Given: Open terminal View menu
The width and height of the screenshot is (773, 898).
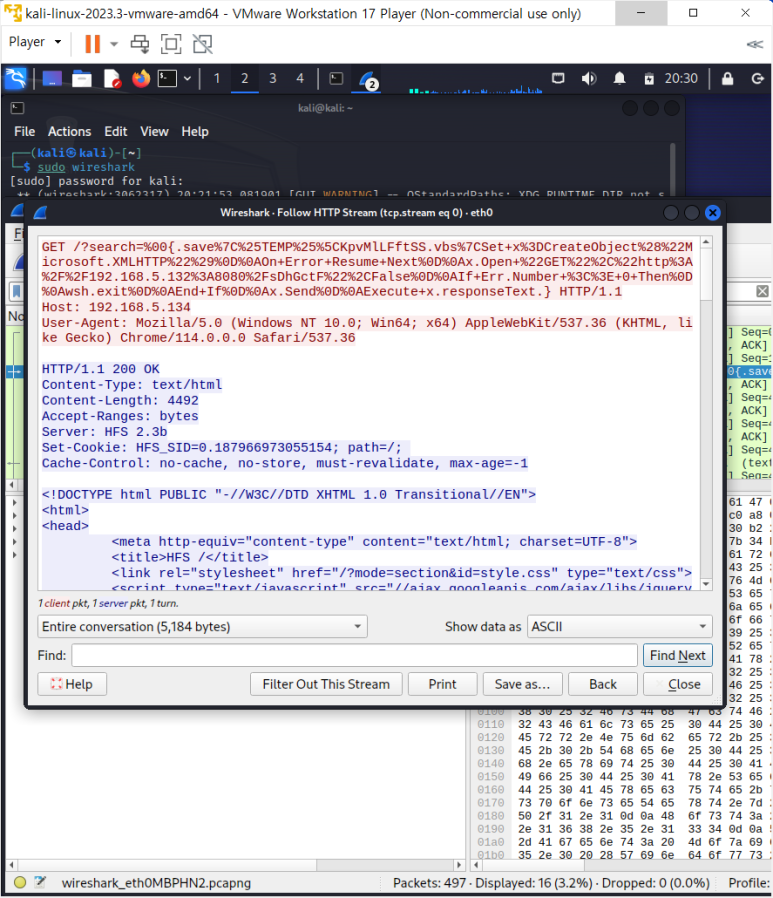Looking at the screenshot, I should pyautogui.click(x=155, y=132).
